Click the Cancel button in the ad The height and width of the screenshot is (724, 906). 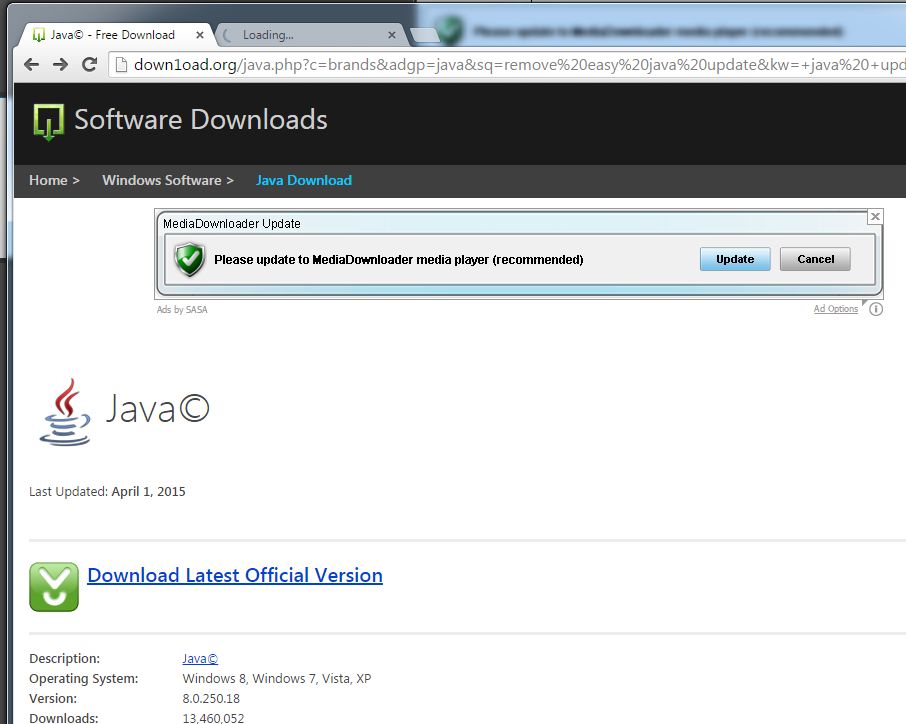coord(815,259)
